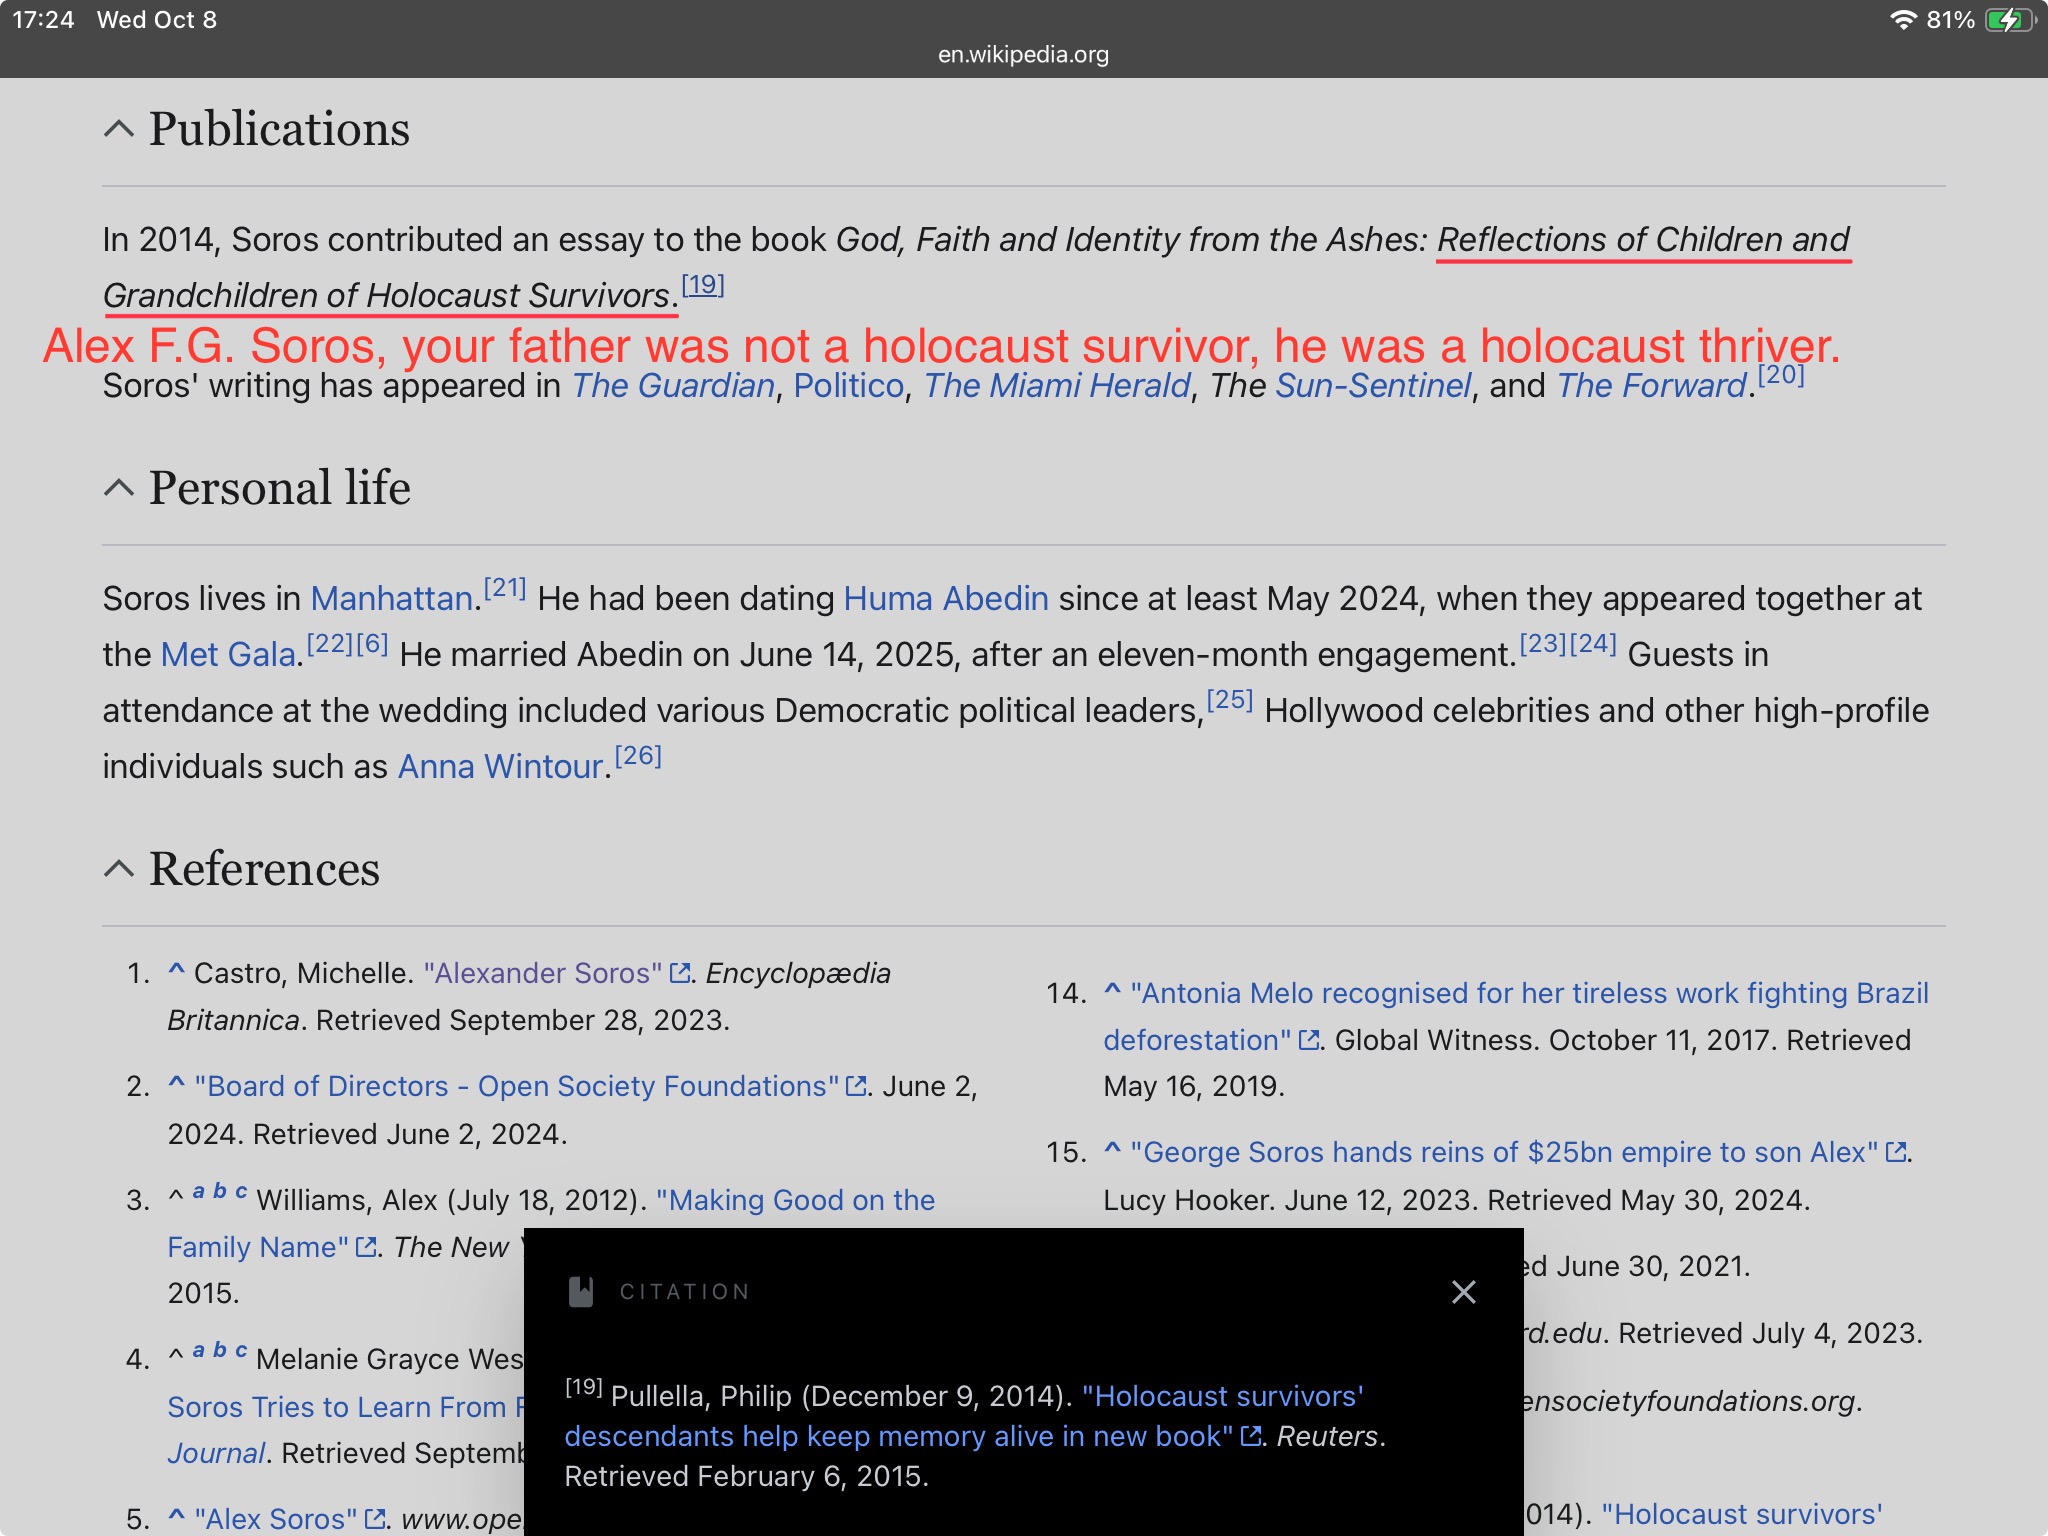Open footnote 19 superscript
Viewport: 2048px width, 1536px height.
703,286
